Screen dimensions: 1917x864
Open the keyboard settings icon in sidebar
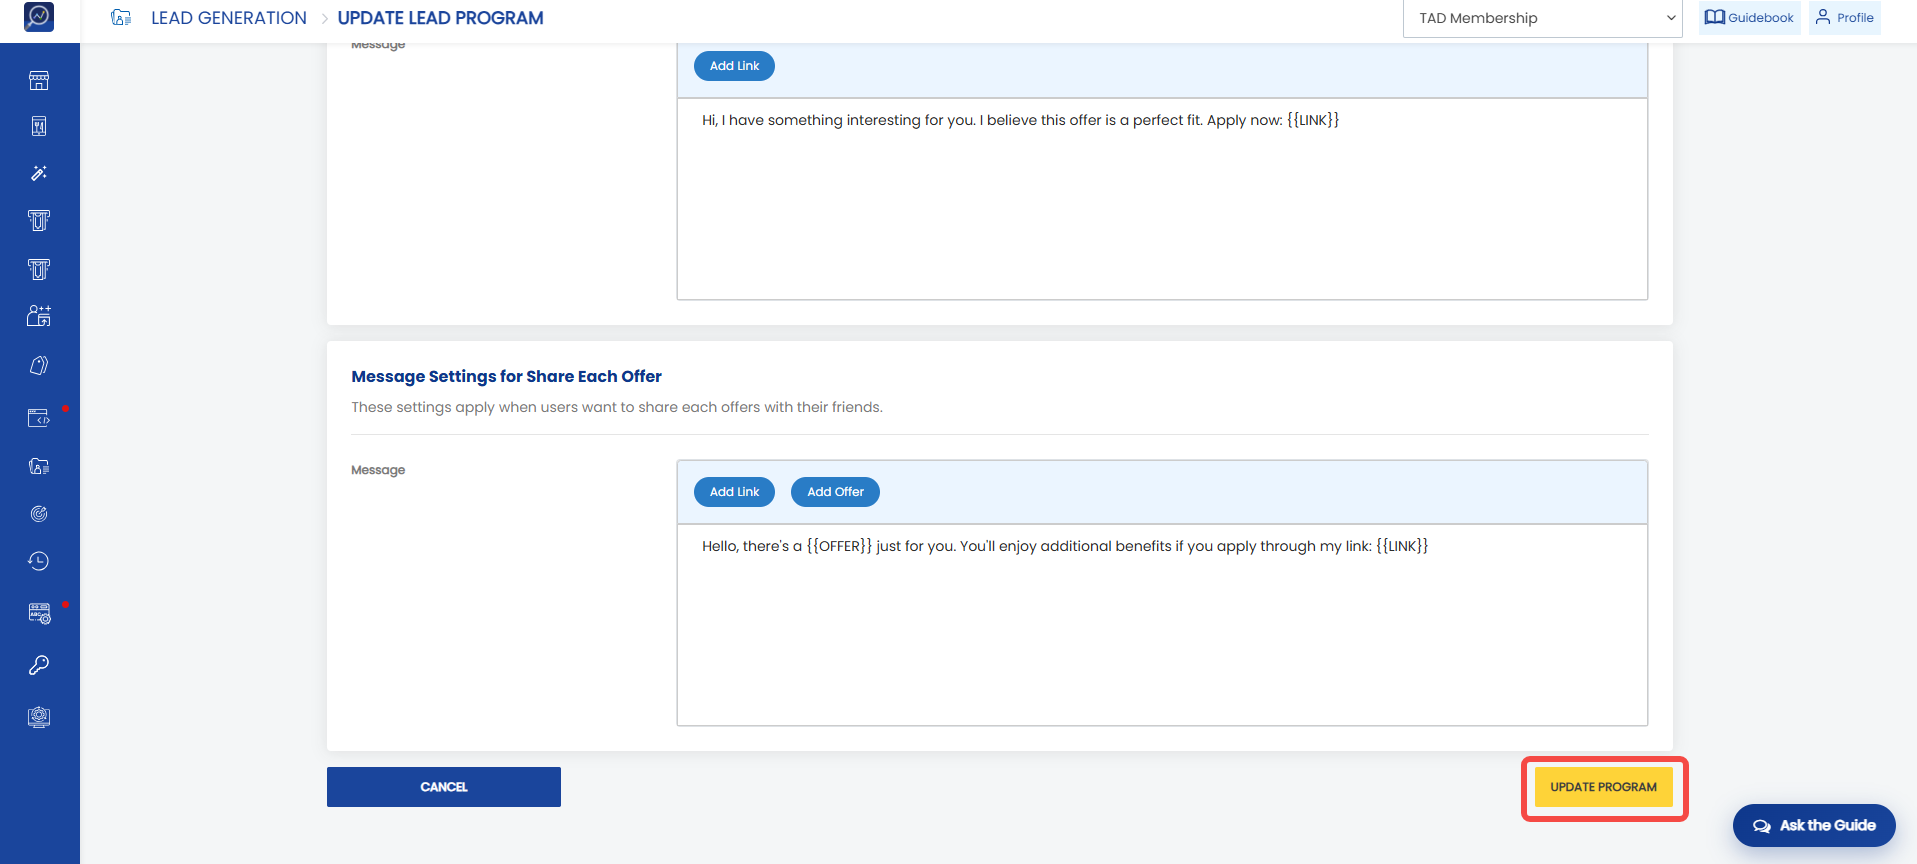39,613
